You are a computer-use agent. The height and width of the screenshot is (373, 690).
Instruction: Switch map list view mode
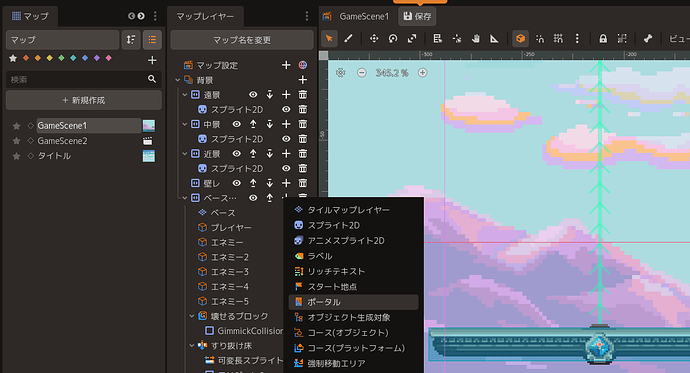pos(152,40)
